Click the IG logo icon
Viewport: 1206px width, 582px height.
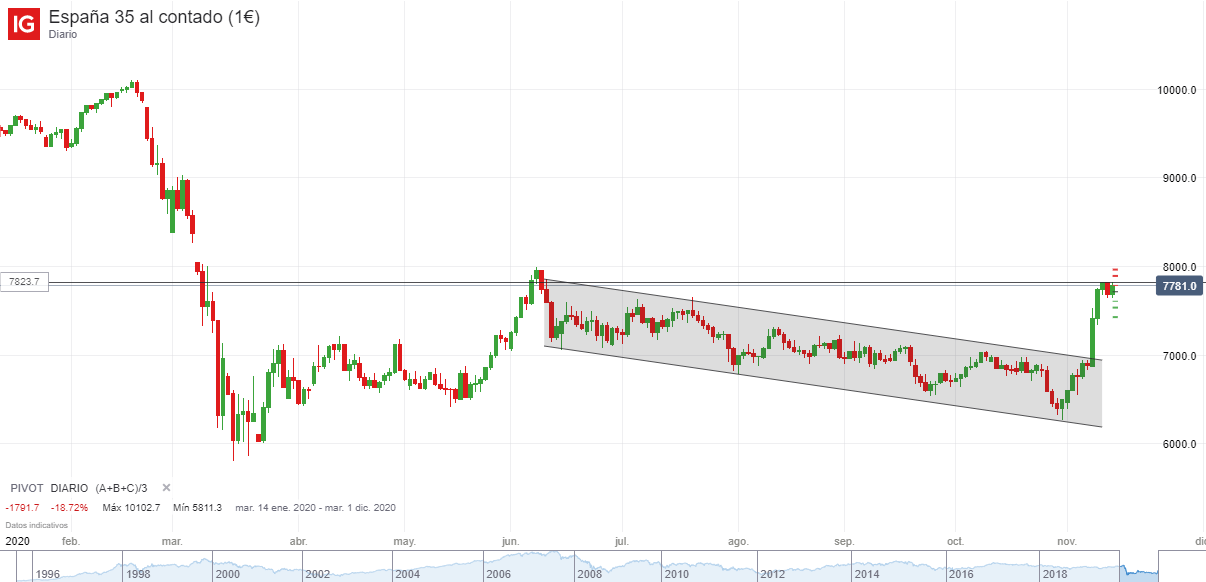24,24
